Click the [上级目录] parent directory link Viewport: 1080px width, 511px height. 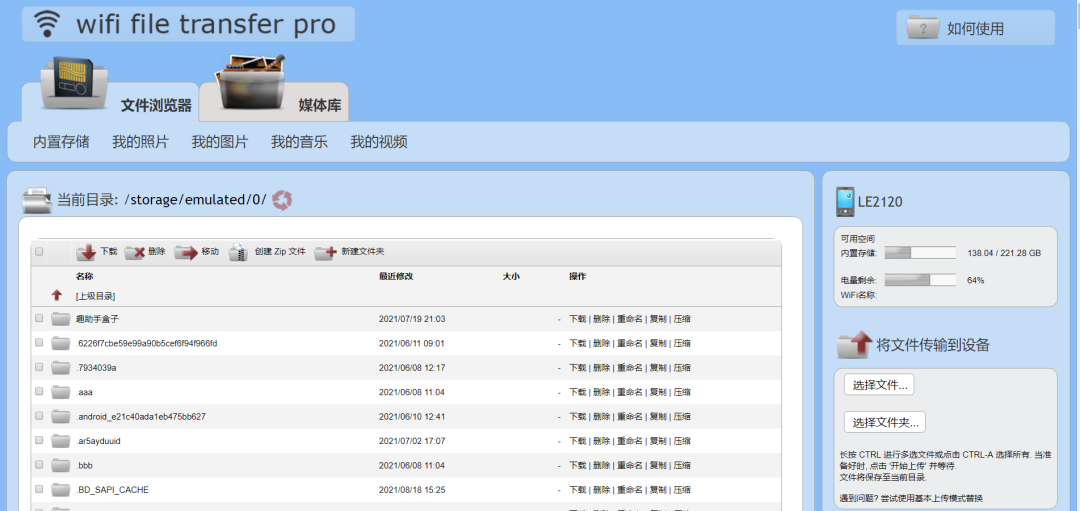95,296
